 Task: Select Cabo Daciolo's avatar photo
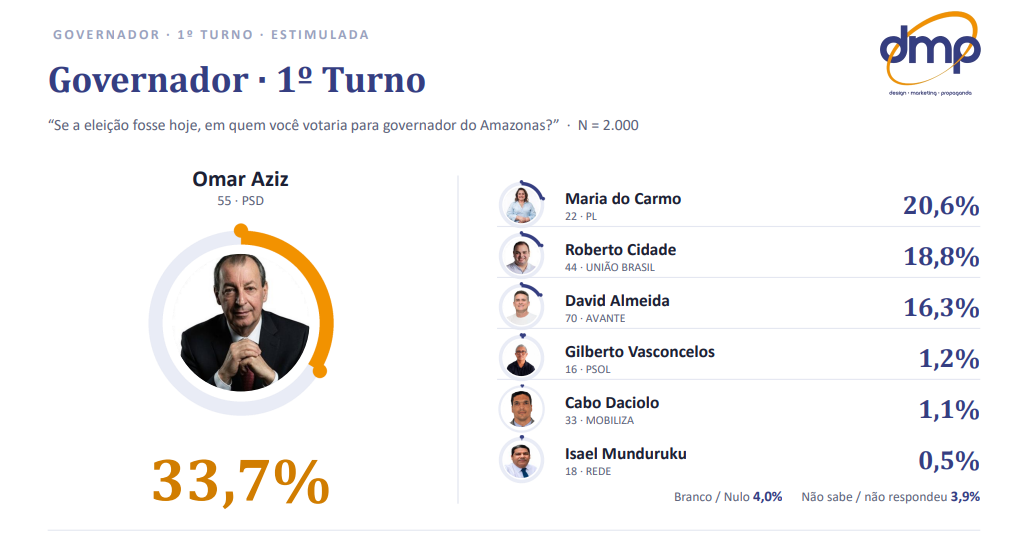tap(522, 409)
